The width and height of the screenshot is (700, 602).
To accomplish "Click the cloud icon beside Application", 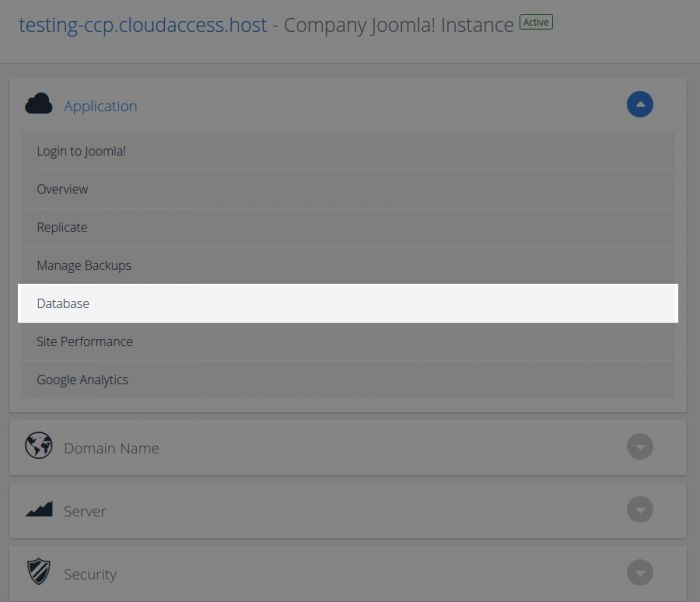I will point(38,104).
